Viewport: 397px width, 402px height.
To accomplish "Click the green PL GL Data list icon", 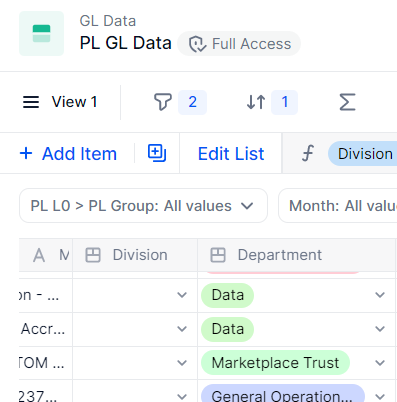I will 41,34.
